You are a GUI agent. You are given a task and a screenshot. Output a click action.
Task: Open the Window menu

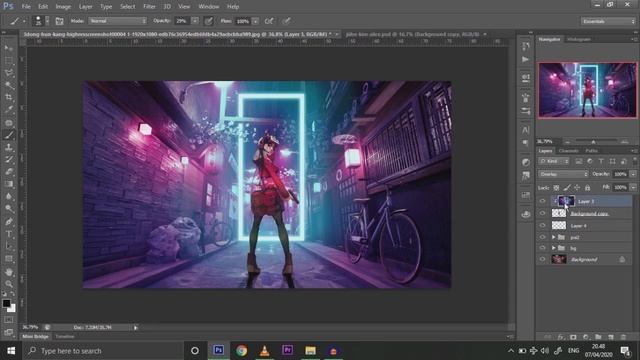coord(209,7)
